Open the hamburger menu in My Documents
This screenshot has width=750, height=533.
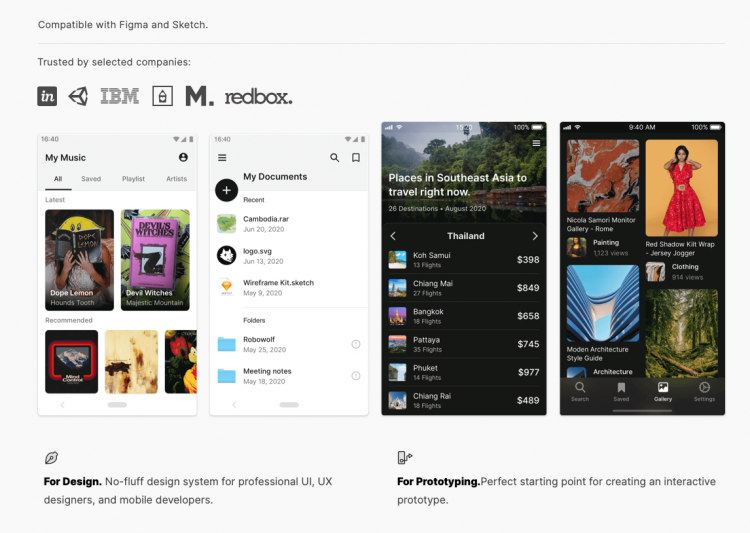click(x=222, y=158)
